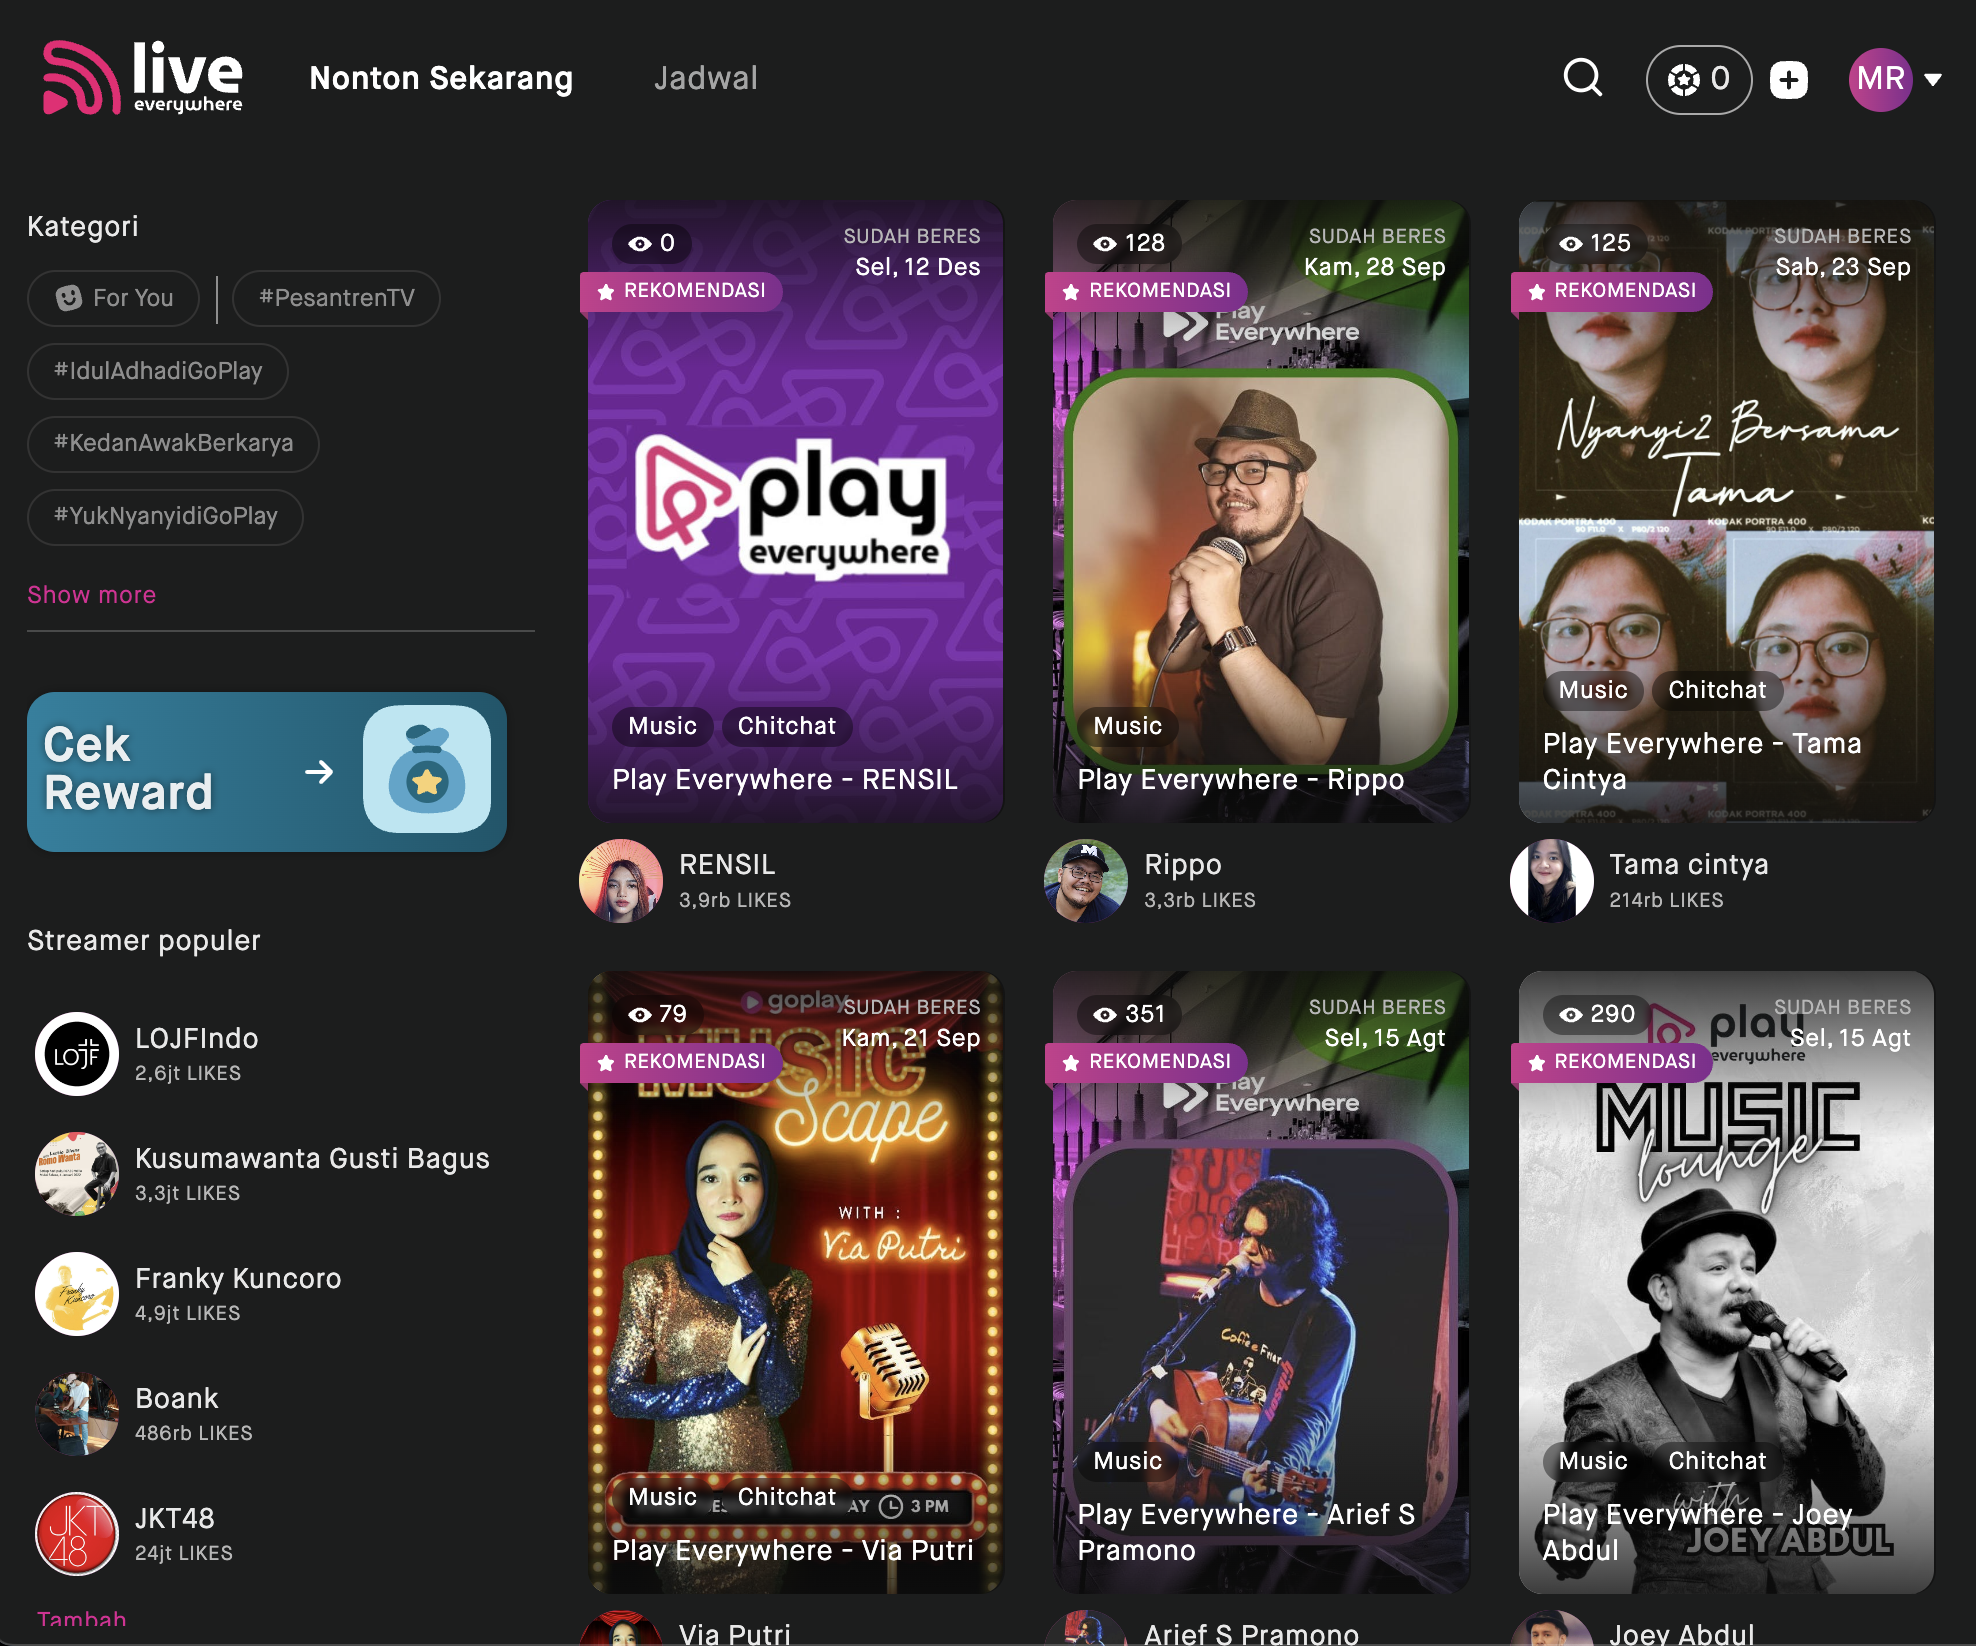1976x1646 pixels.
Task: Select #PesantrenTV category chip
Action: [336, 298]
